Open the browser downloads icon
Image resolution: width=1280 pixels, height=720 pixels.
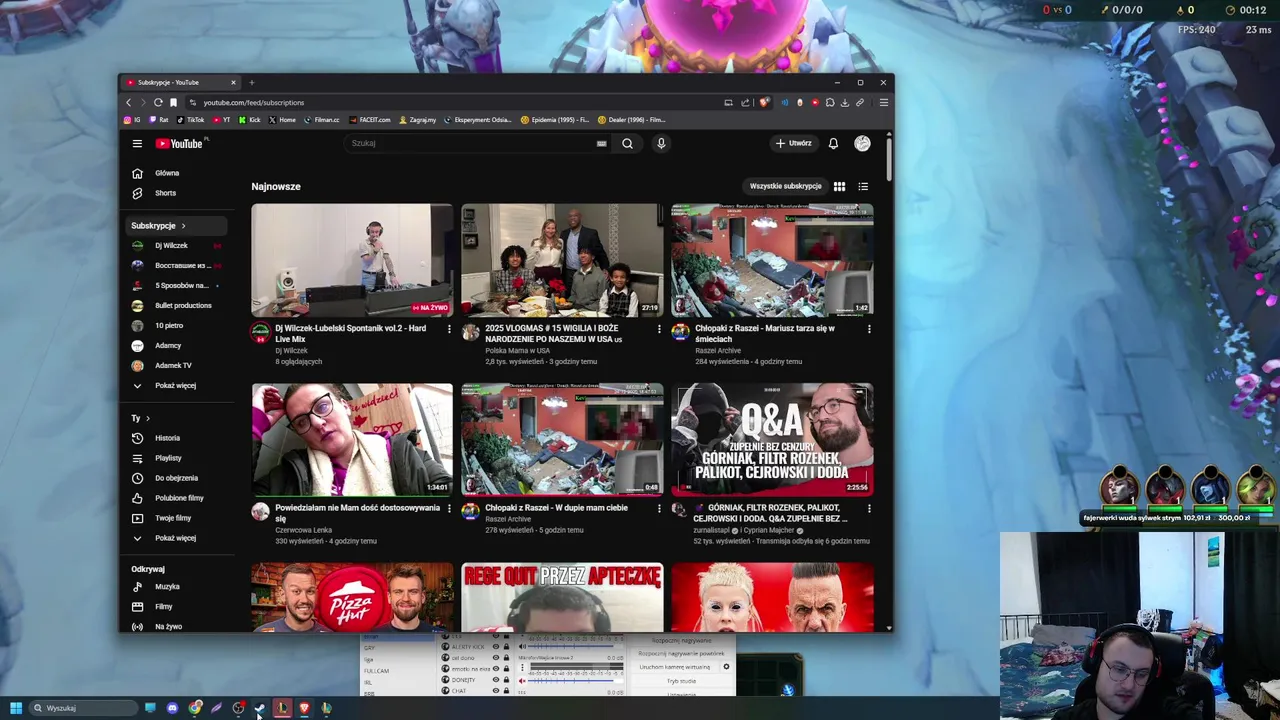(845, 102)
